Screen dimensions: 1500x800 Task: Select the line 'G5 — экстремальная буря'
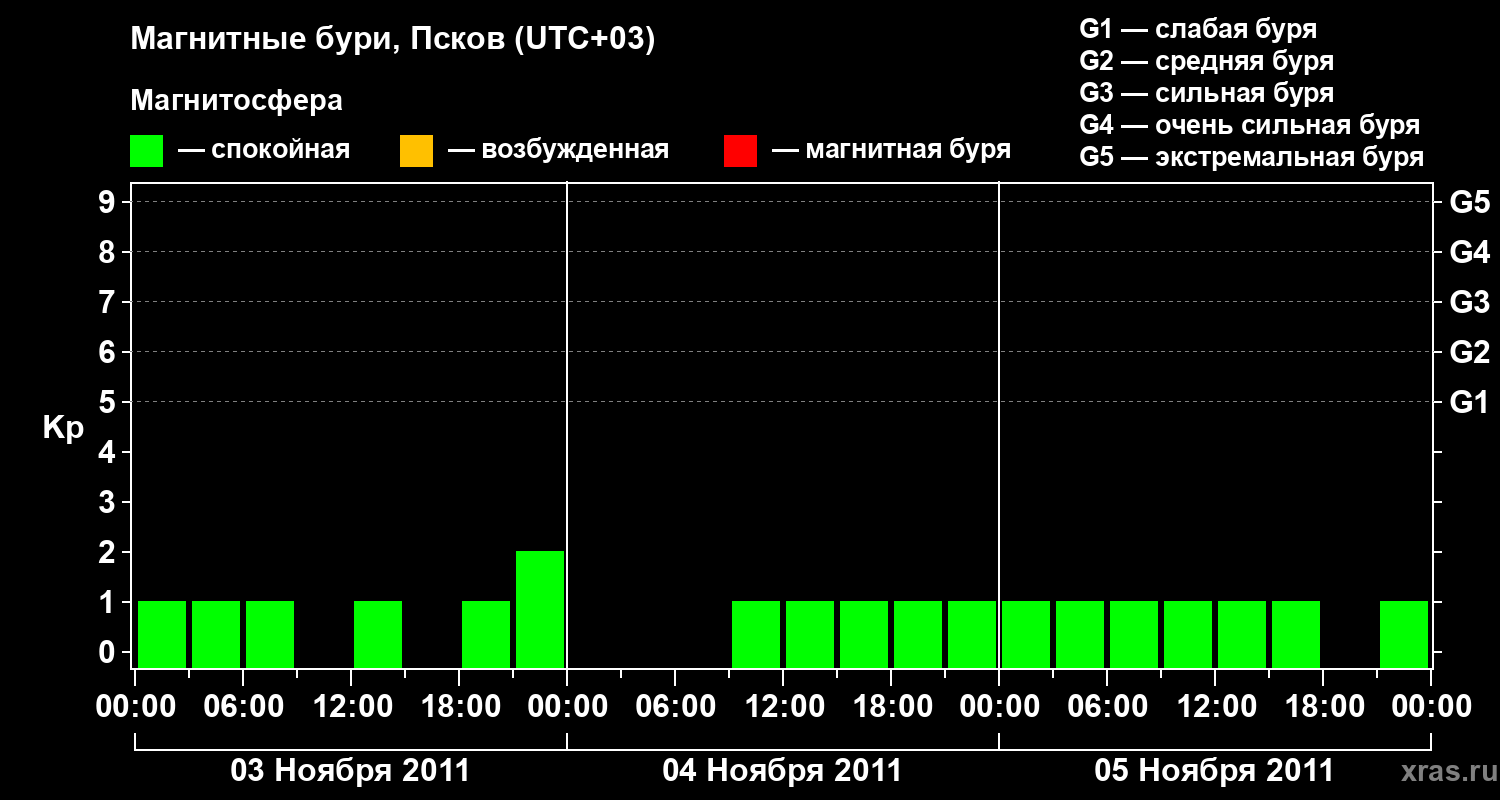tap(1251, 157)
